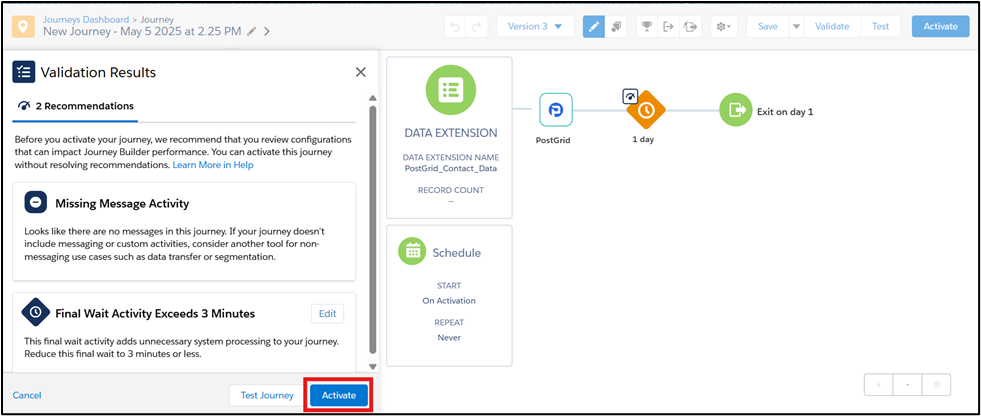Click the On Activation start value
Viewport: 981px width, 416px height.
coord(449,300)
